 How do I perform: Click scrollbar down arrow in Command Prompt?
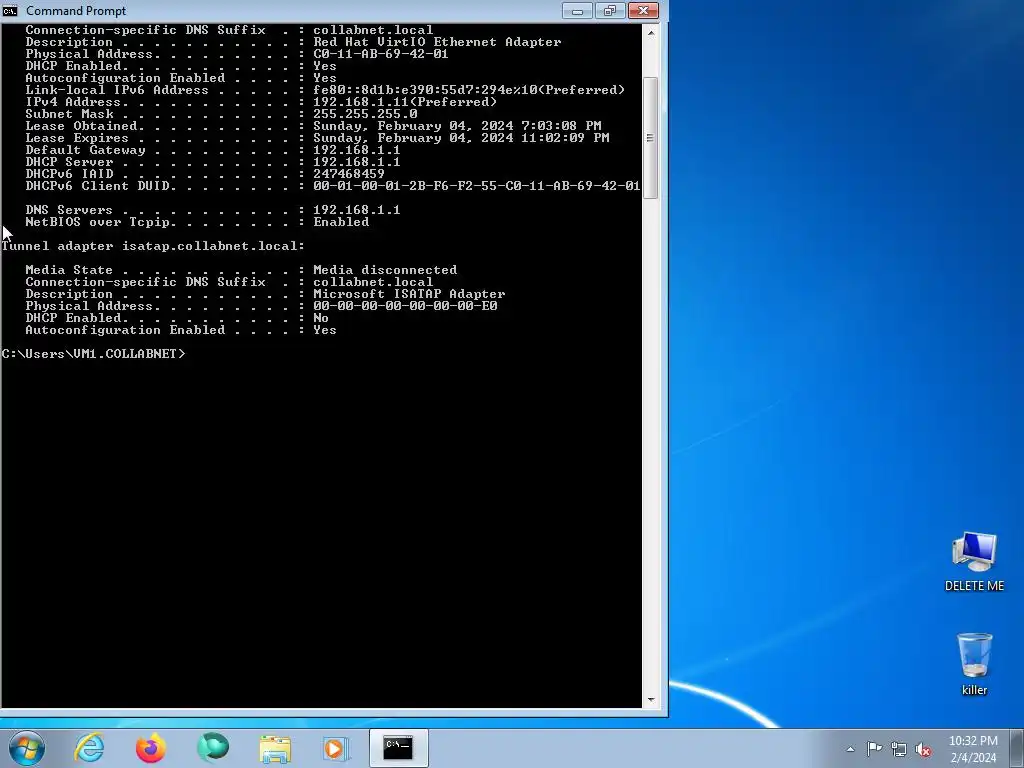(x=650, y=699)
